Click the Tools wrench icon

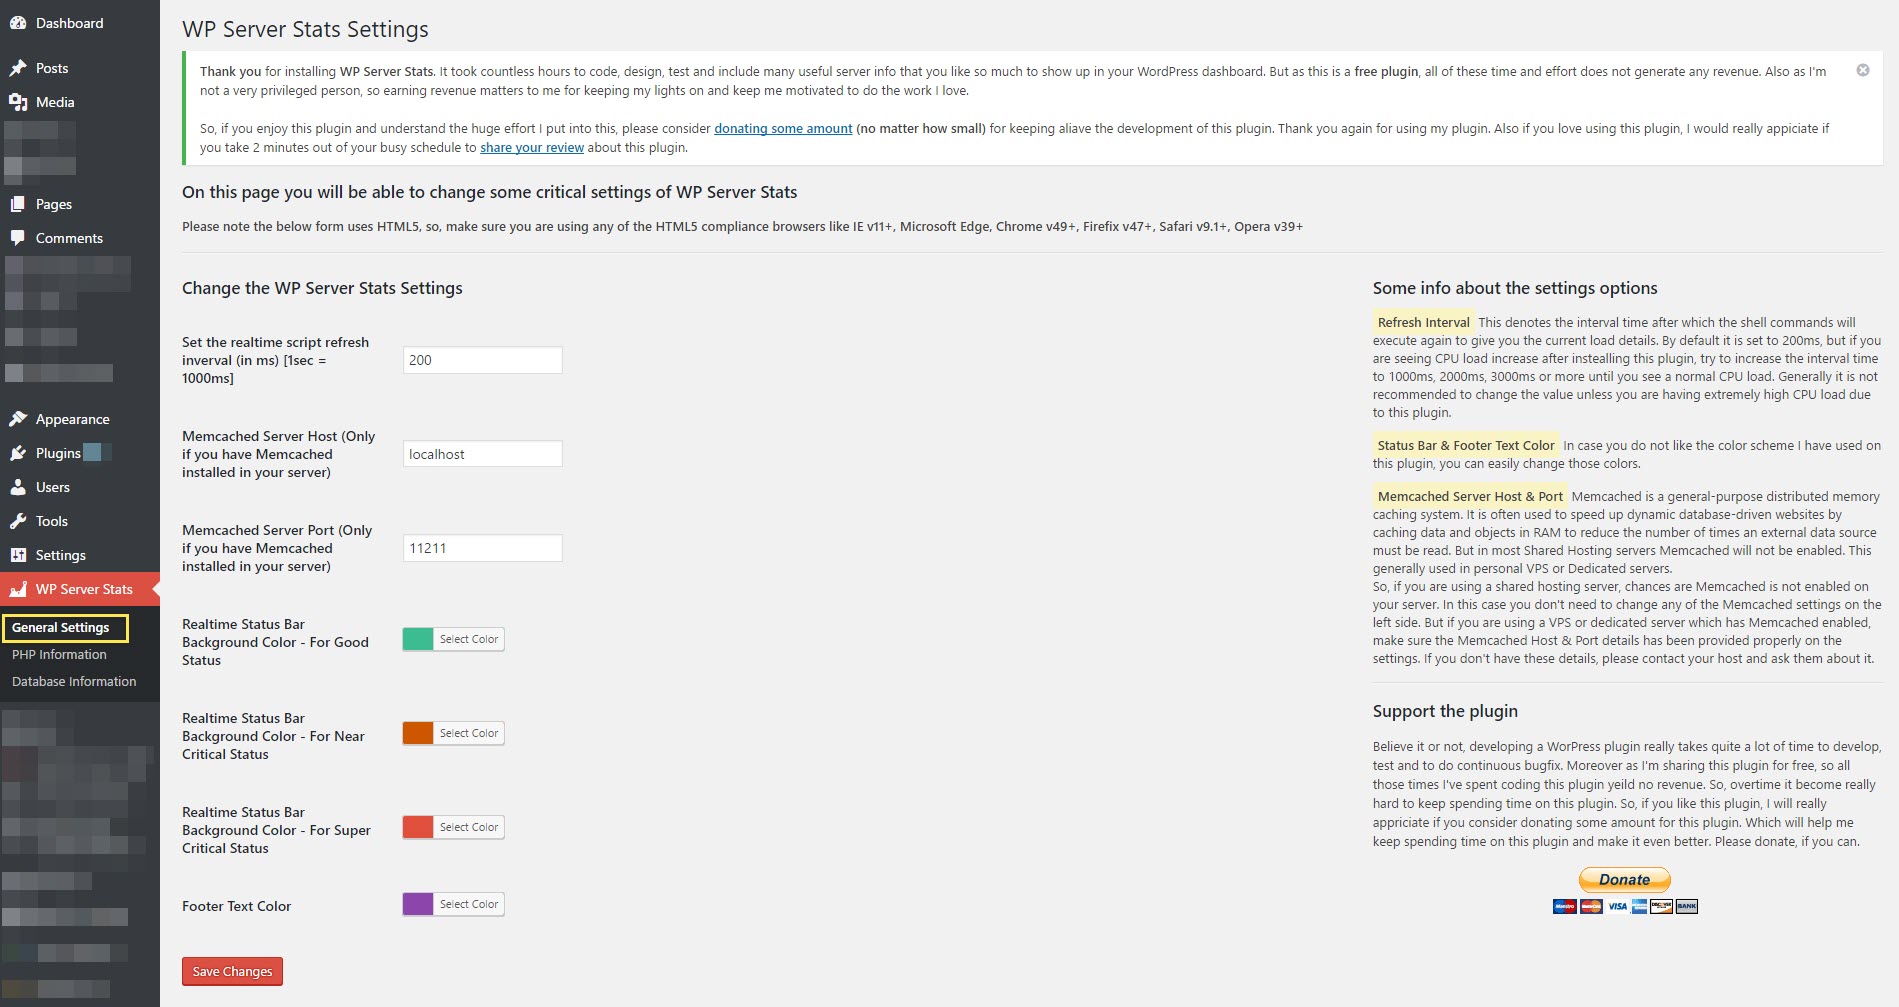click(18, 521)
